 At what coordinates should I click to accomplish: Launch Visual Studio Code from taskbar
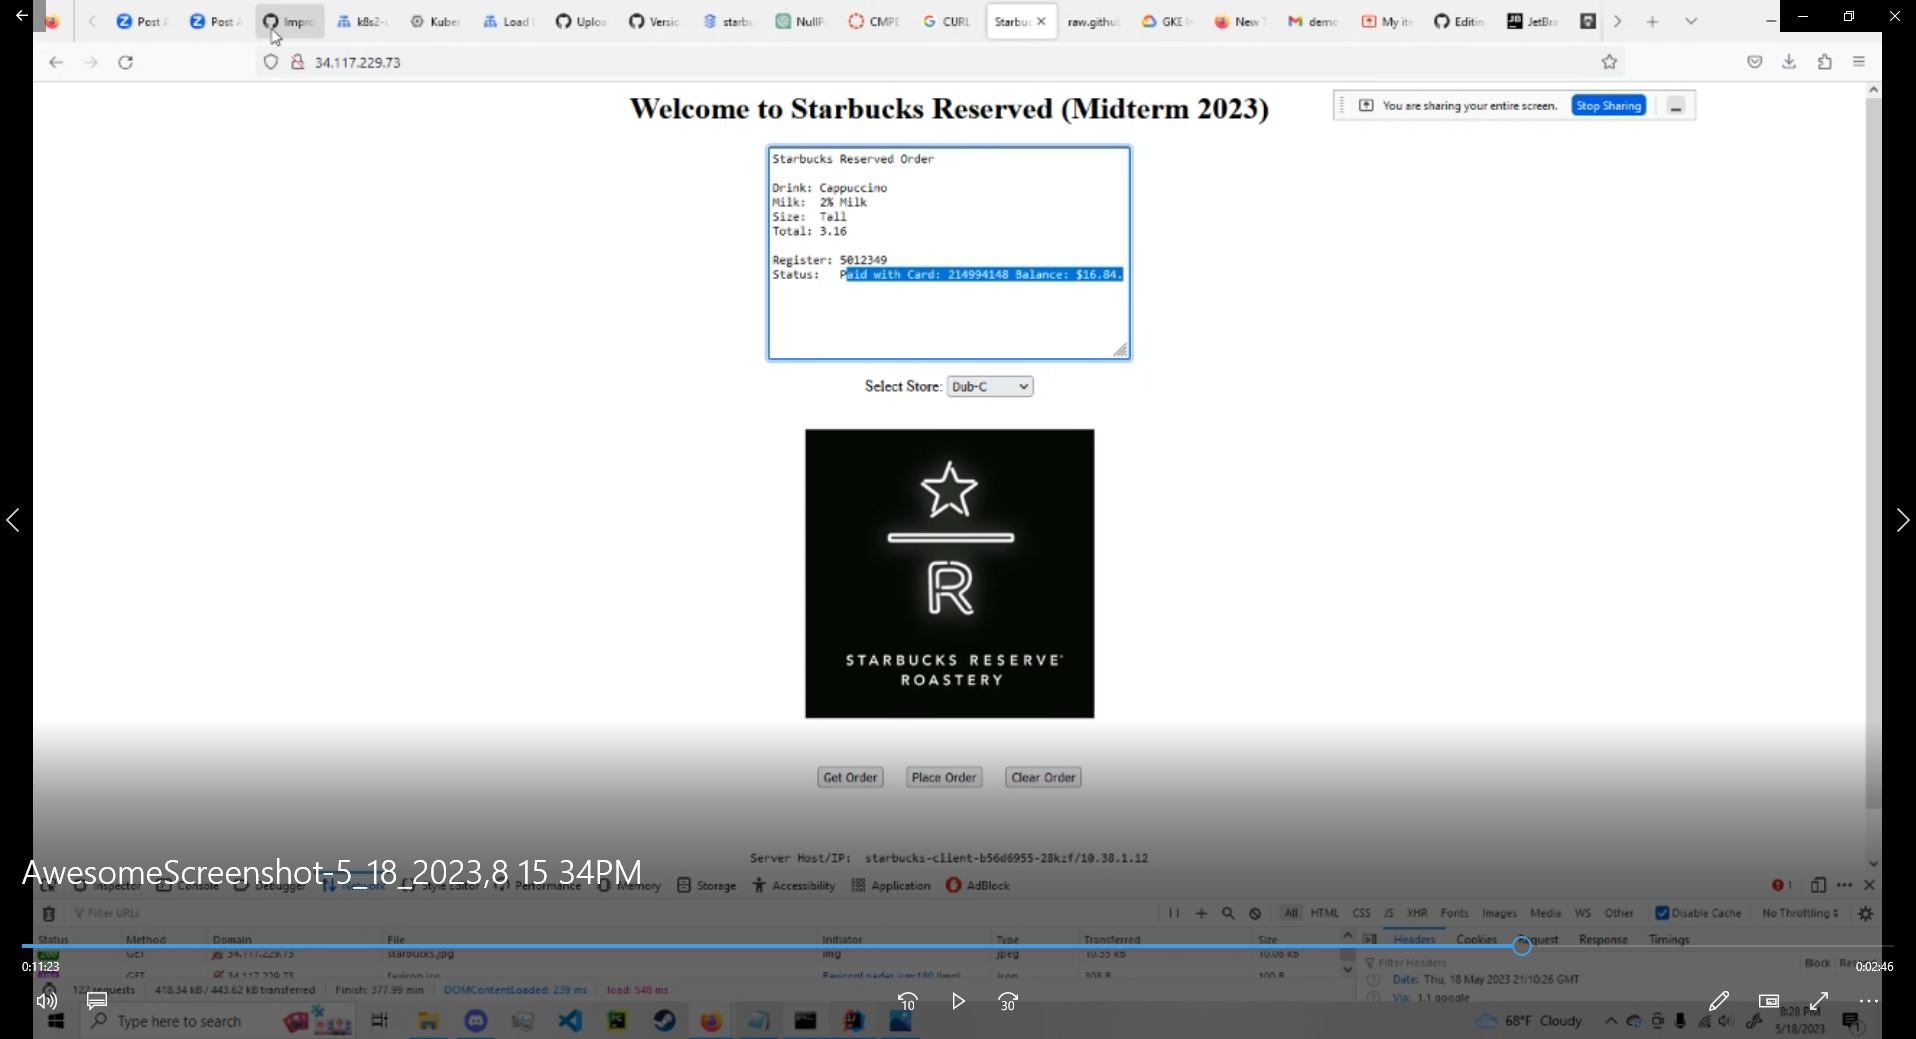570,1020
